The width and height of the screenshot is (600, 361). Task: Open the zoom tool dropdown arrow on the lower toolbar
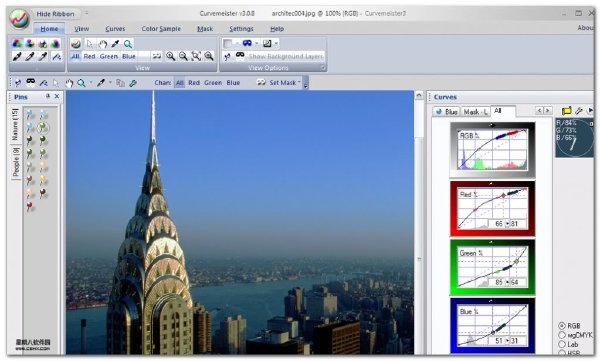tap(91, 82)
